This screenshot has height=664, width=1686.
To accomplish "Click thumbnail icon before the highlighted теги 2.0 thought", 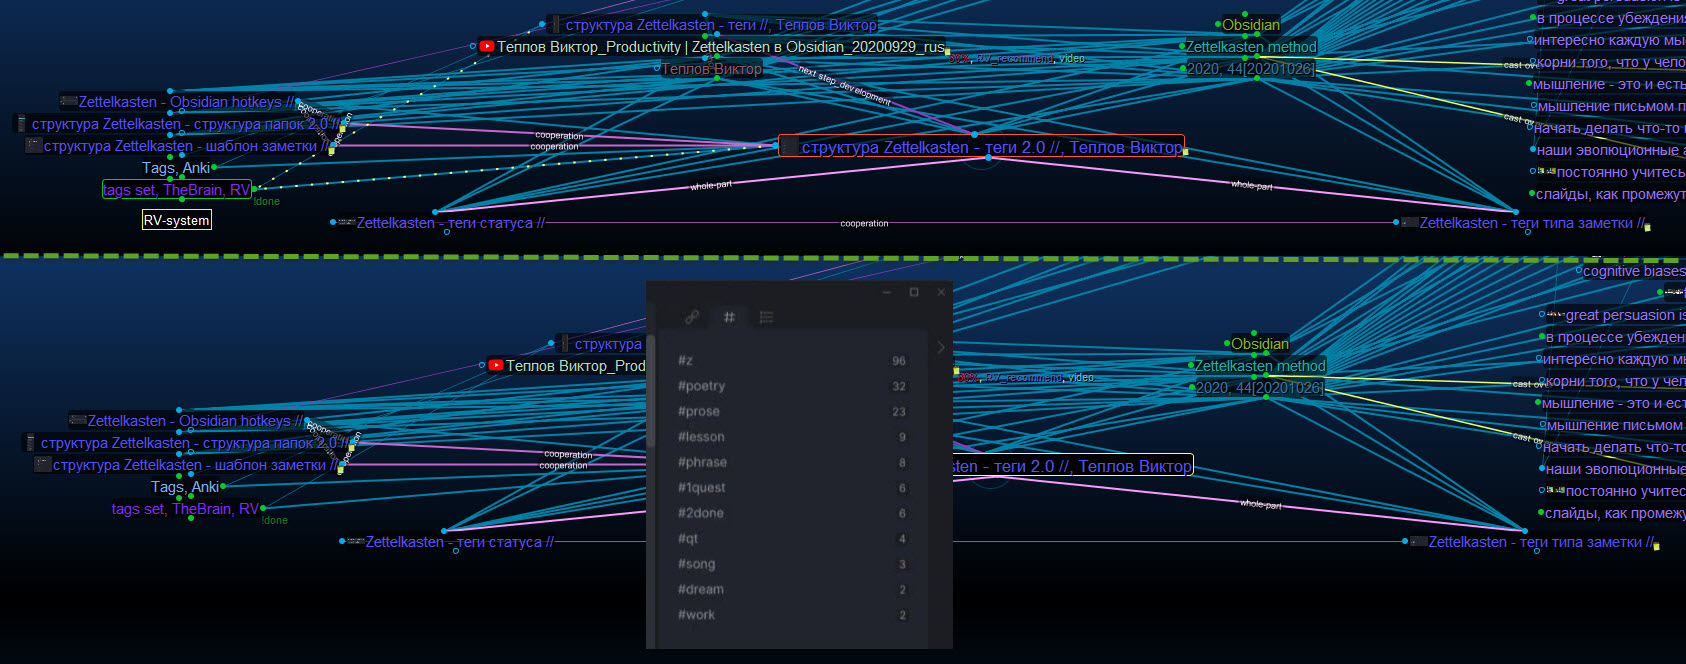I will coord(790,147).
